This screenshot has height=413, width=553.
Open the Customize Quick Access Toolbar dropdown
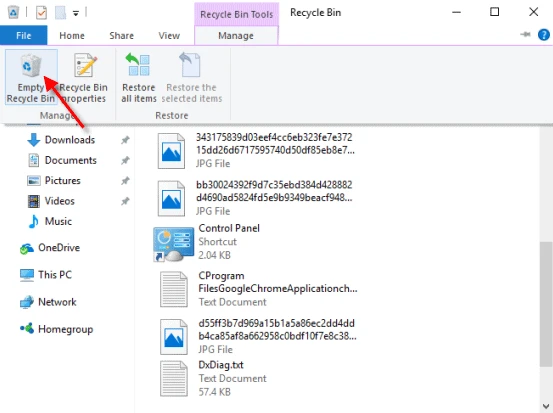pos(76,13)
